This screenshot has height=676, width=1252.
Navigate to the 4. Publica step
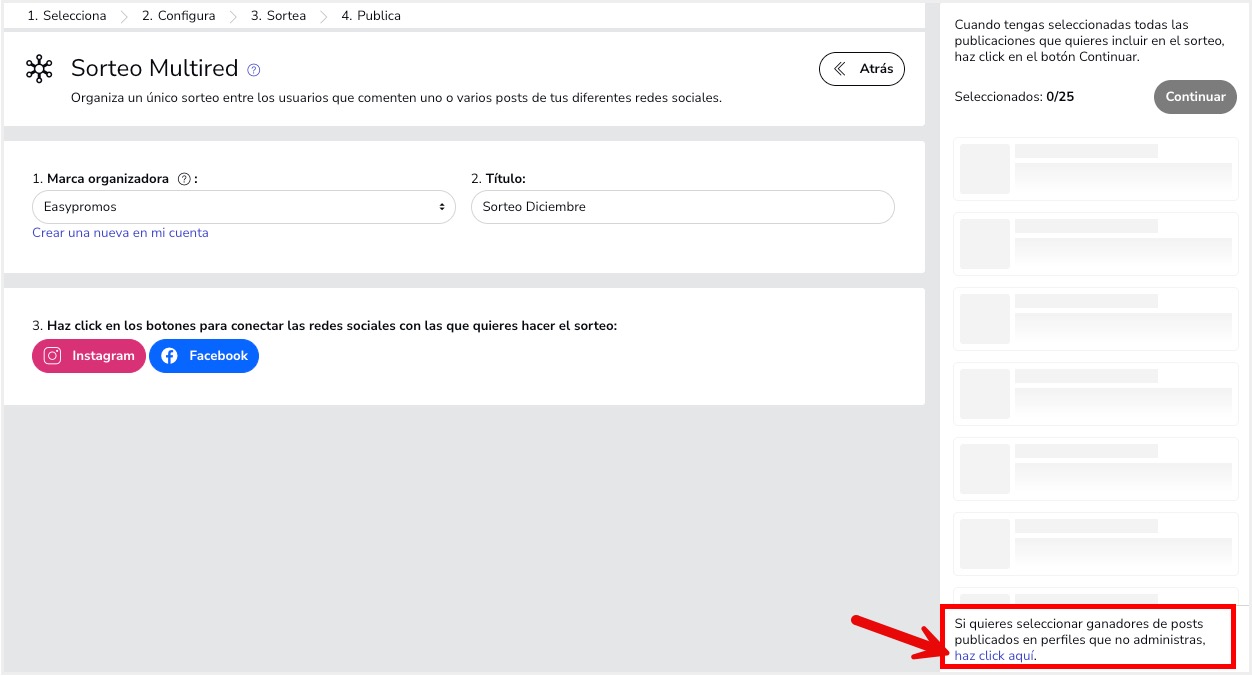click(371, 15)
